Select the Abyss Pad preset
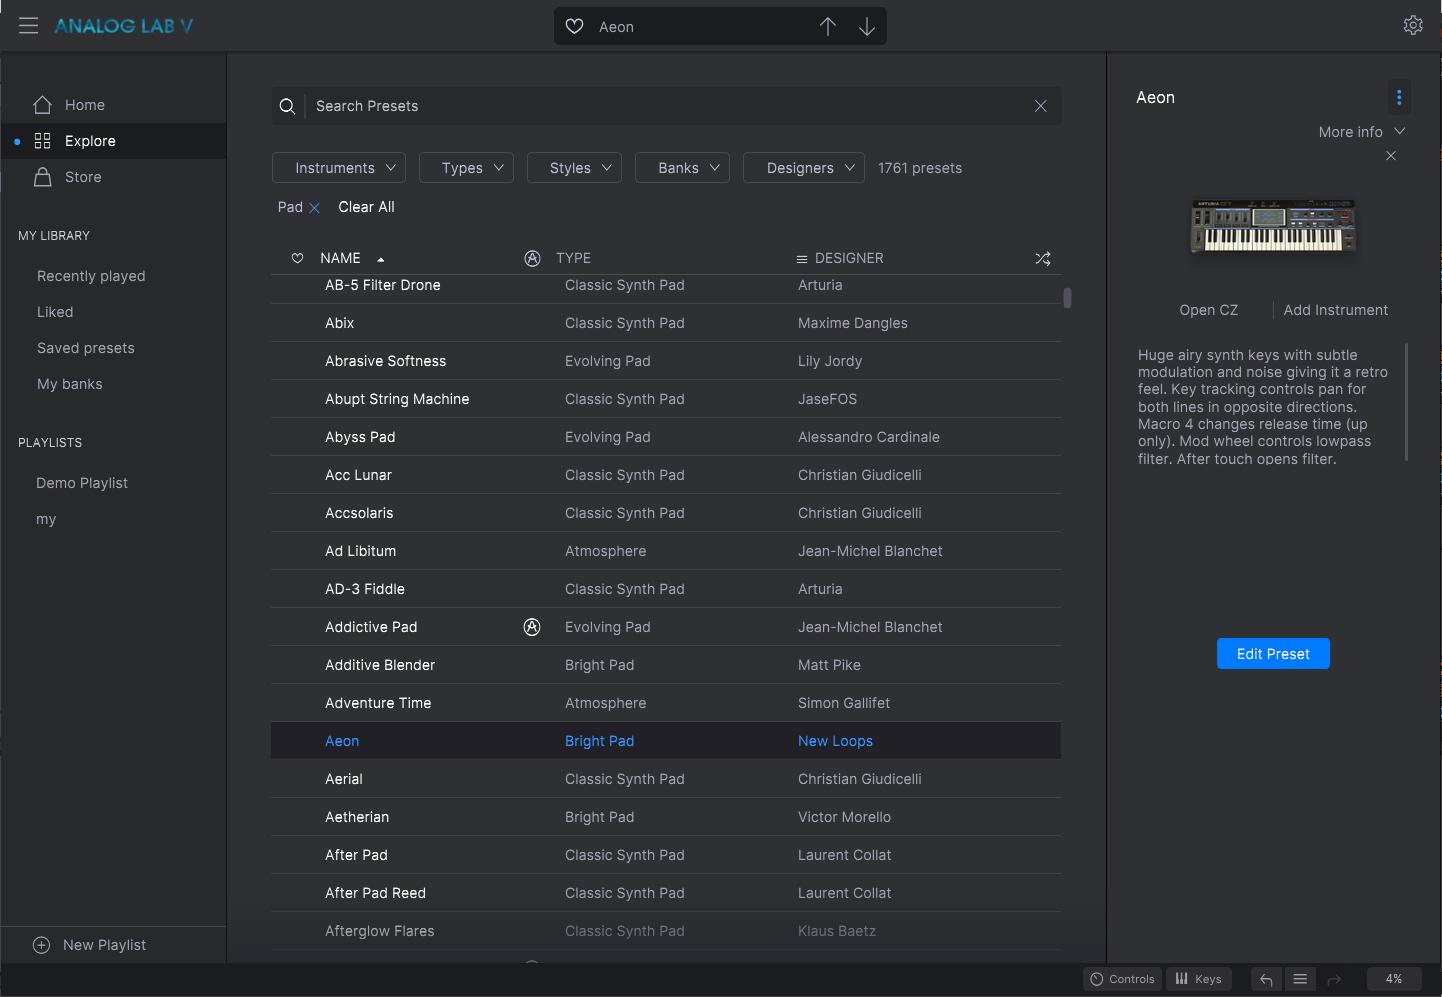The image size is (1442, 997). point(666,437)
